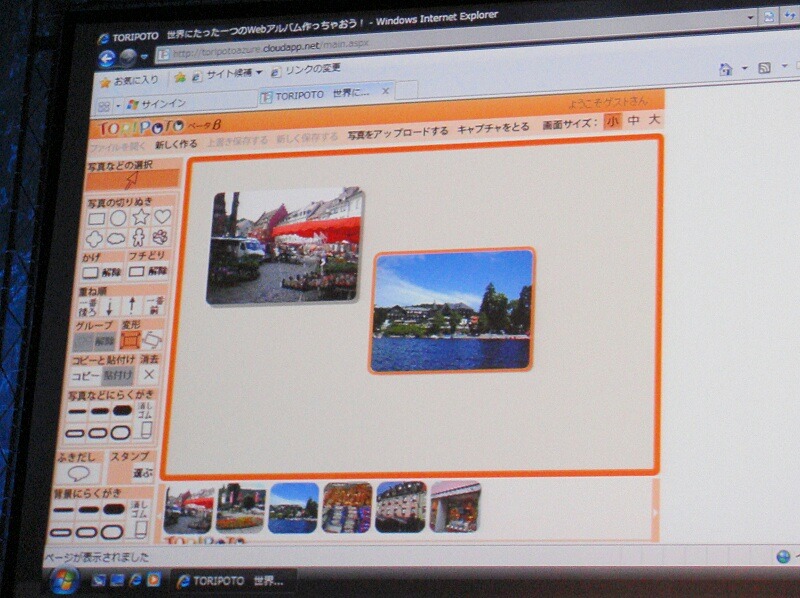Pick first thumbnail with red market awning
Image resolution: width=800 pixels, height=598 pixels.
189,510
